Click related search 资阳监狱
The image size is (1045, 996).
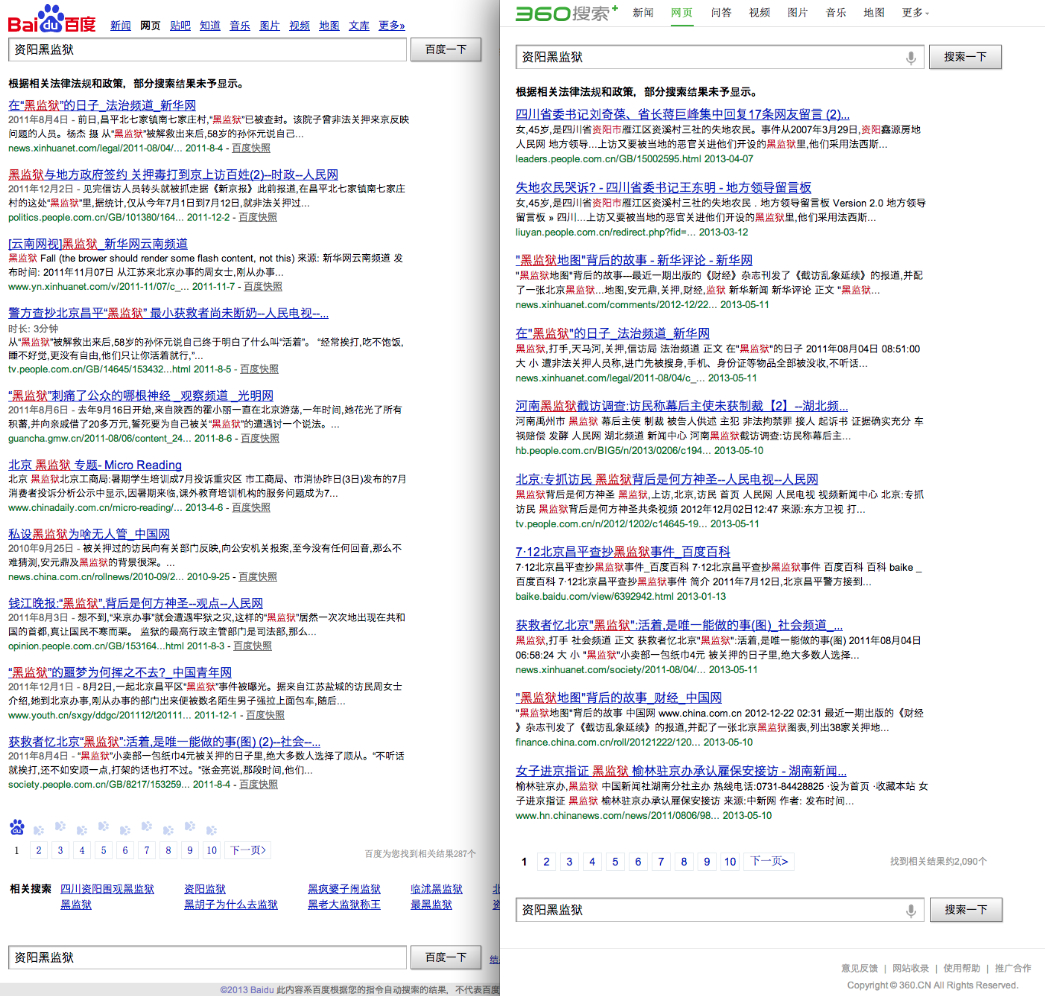point(205,889)
